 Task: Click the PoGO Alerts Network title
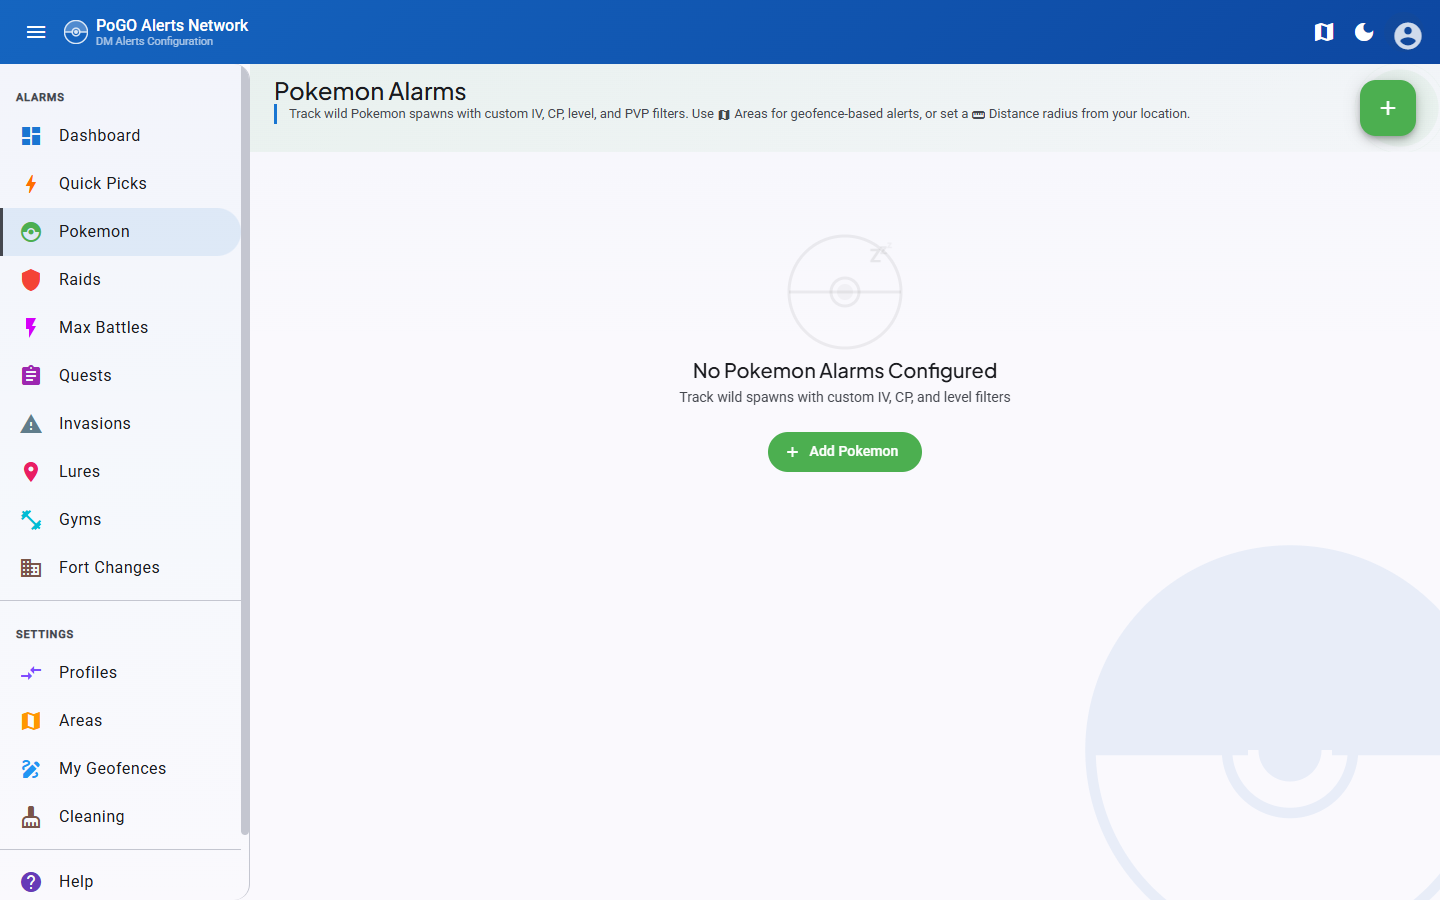click(x=172, y=25)
